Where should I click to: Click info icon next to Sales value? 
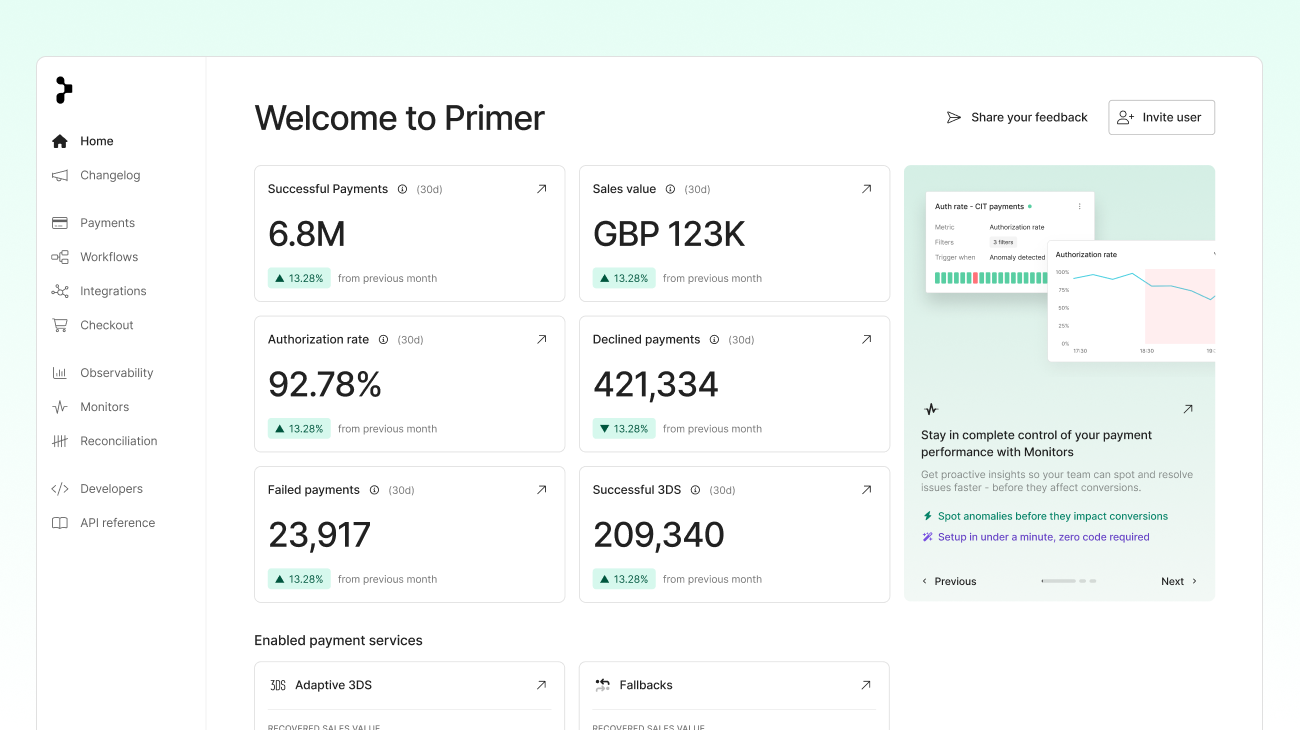click(670, 189)
